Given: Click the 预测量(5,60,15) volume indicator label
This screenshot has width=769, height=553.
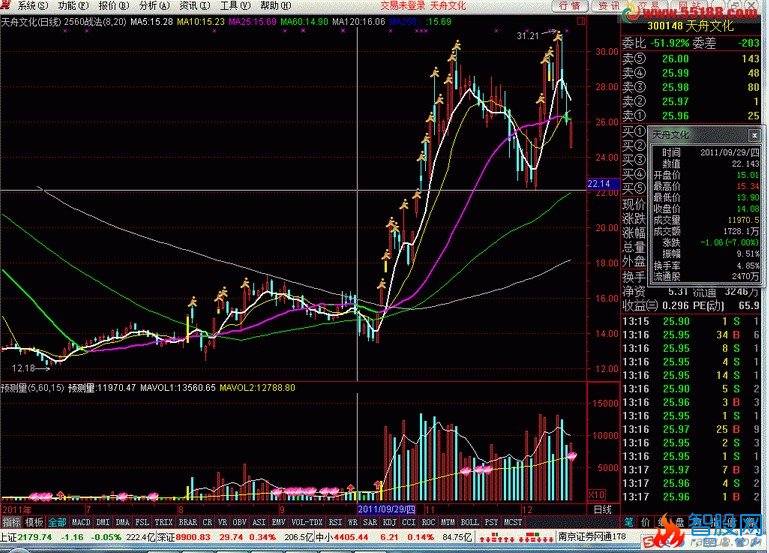Looking at the screenshot, I should [x=33, y=388].
